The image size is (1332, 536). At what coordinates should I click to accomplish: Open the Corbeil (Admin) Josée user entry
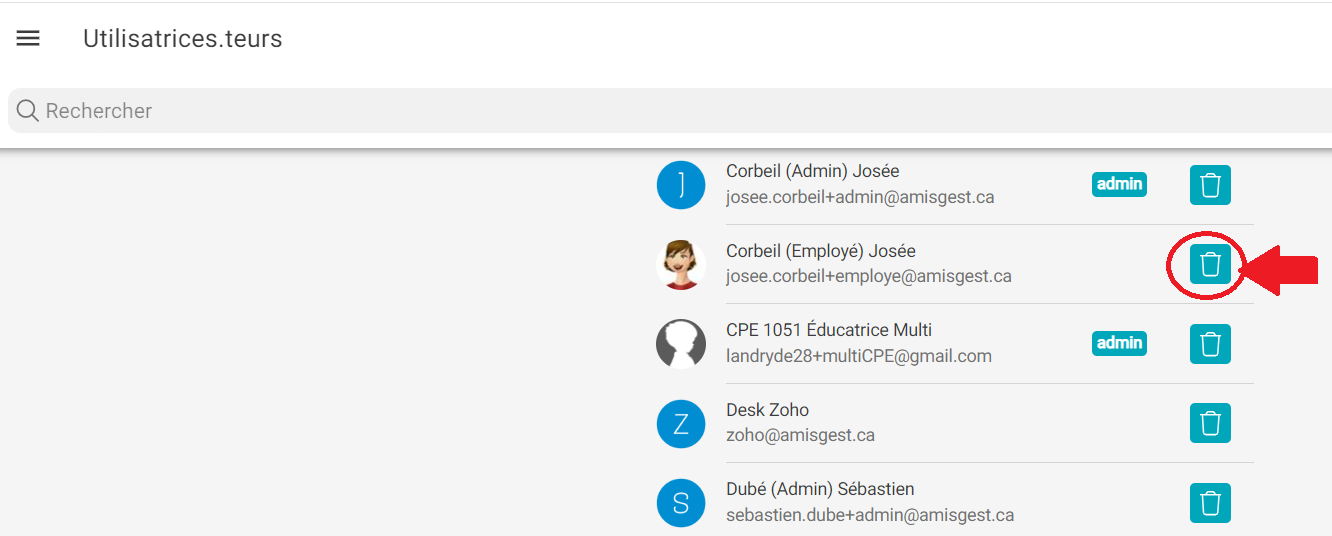(x=812, y=172)
